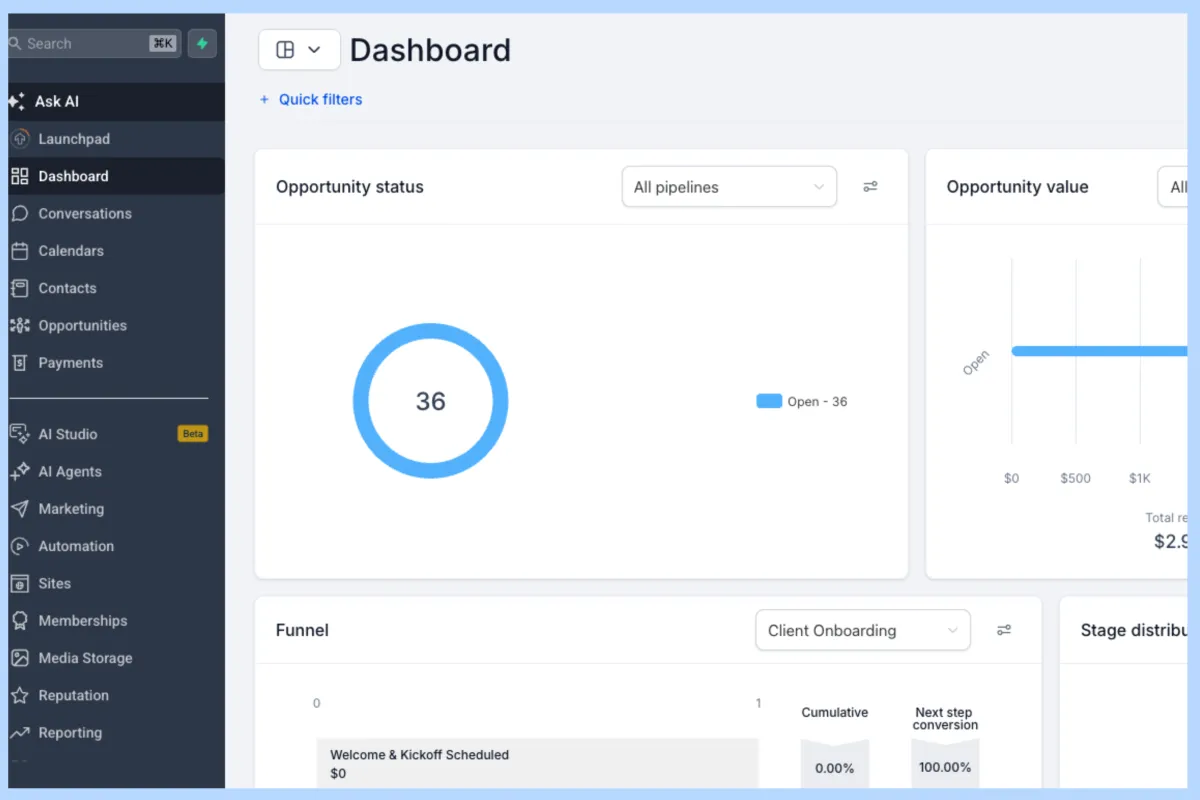Viewport: 1200px width, 800px height.
Task: Open the Calendars sidebar link
Action: pos(116,251)
